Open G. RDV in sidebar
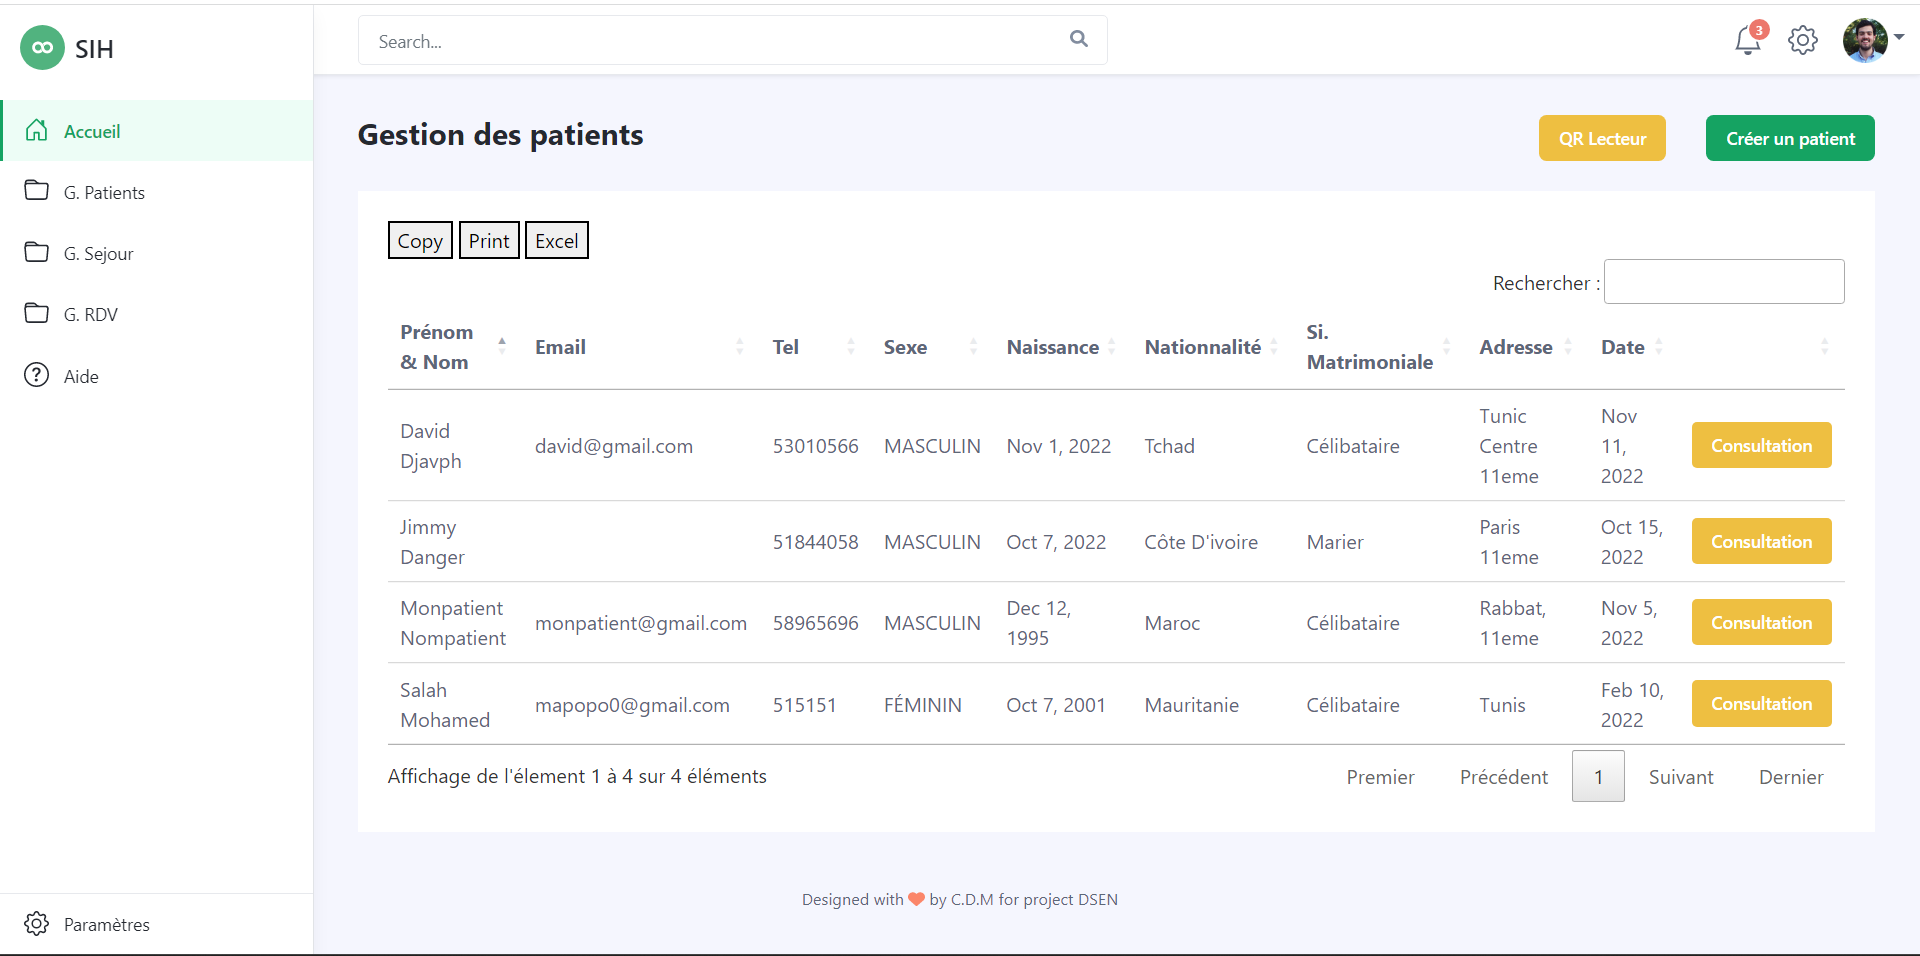 (x=90, y=315)
